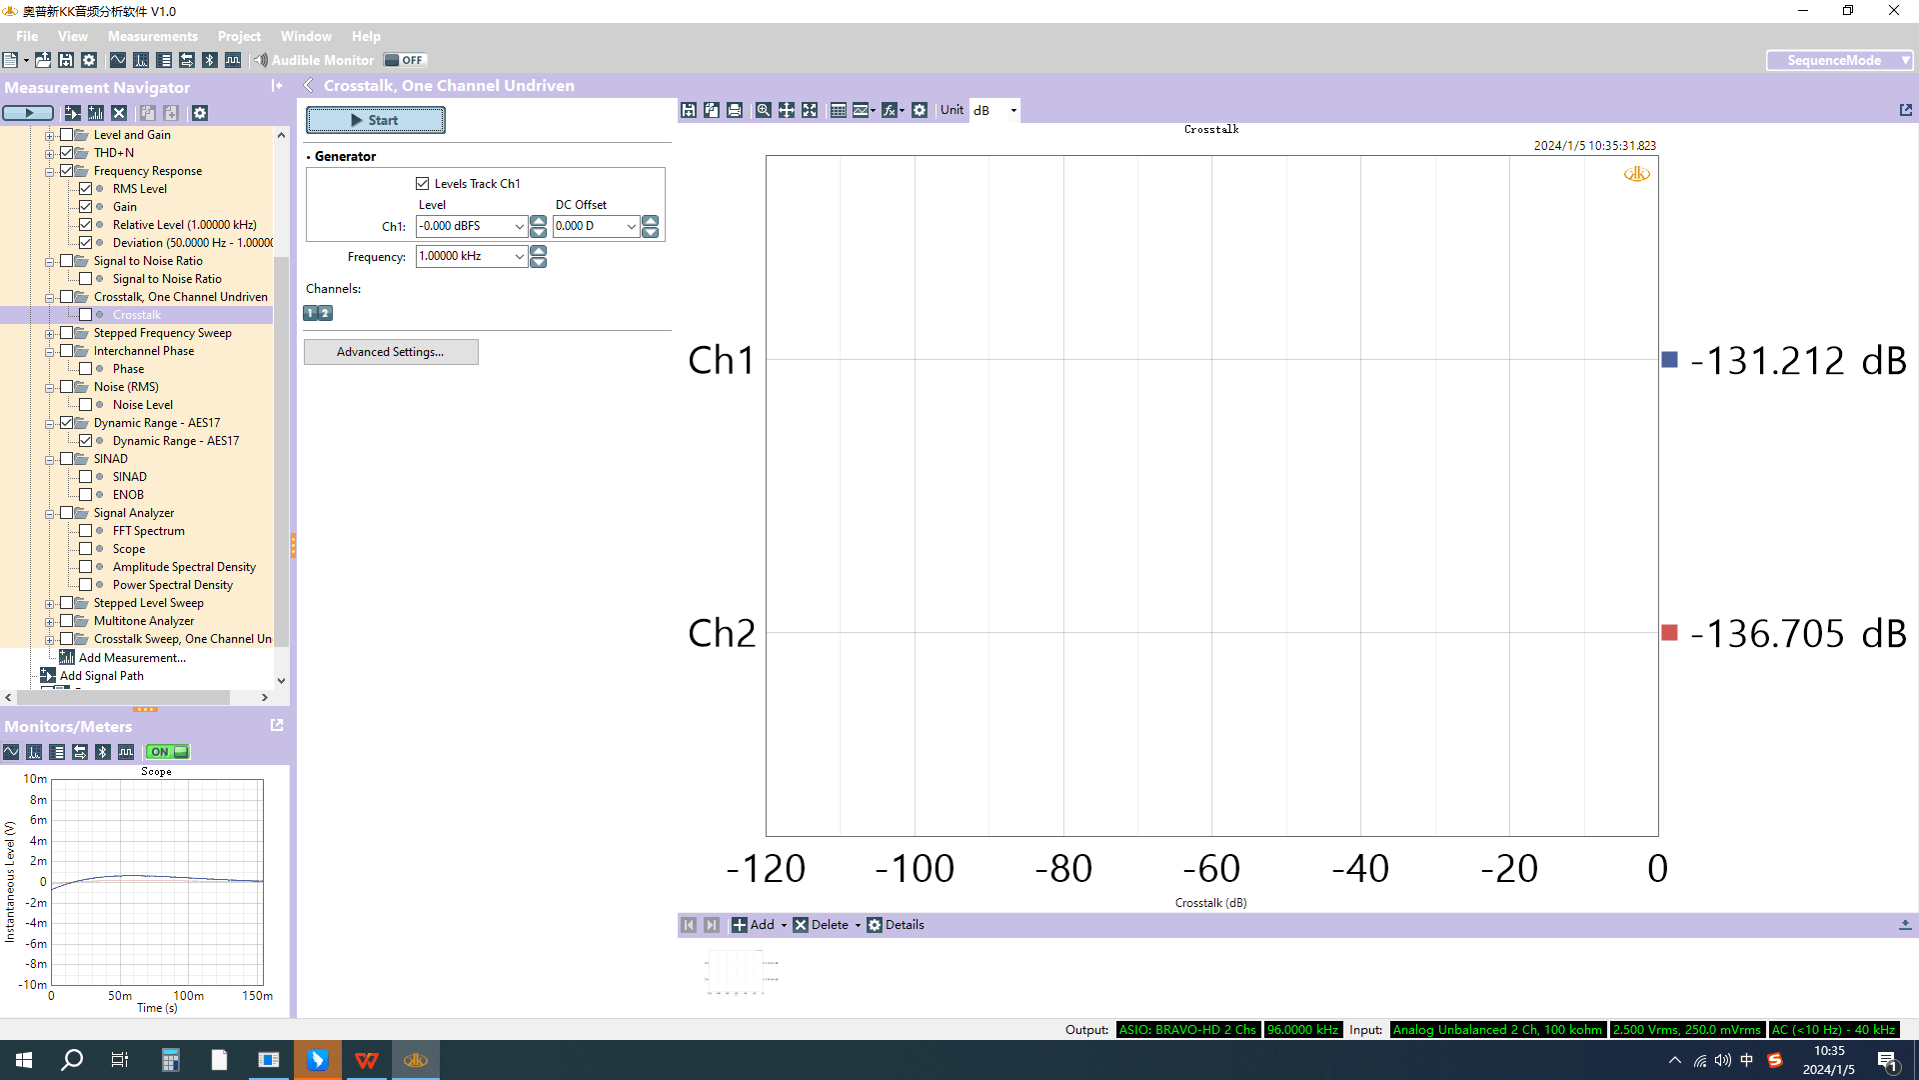Uncheck Levels Track Ch1 checkbox
The height and width of the screenshot is (1080, 1919).
pos(423,184)
